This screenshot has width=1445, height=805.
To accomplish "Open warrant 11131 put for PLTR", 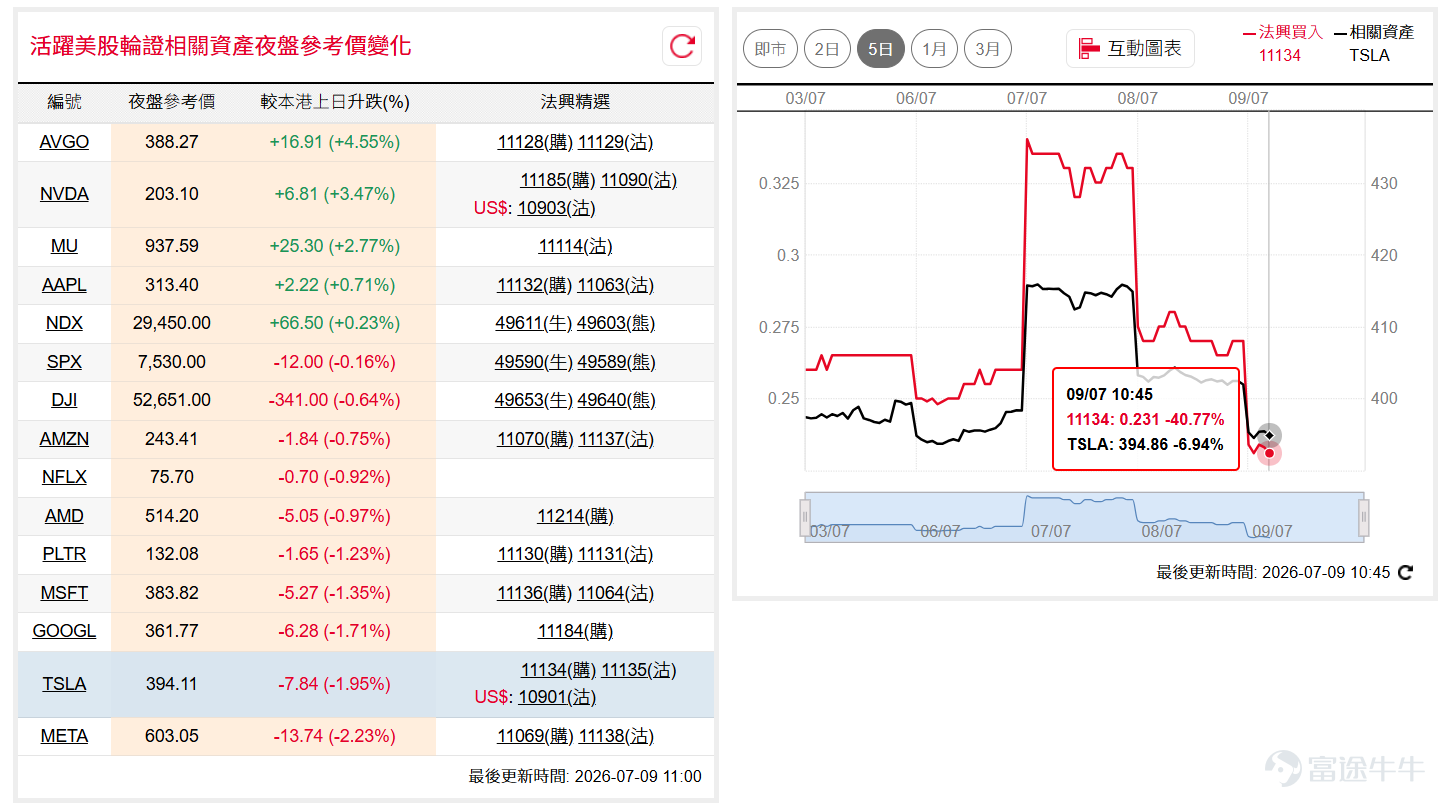I will click(616, 554).
